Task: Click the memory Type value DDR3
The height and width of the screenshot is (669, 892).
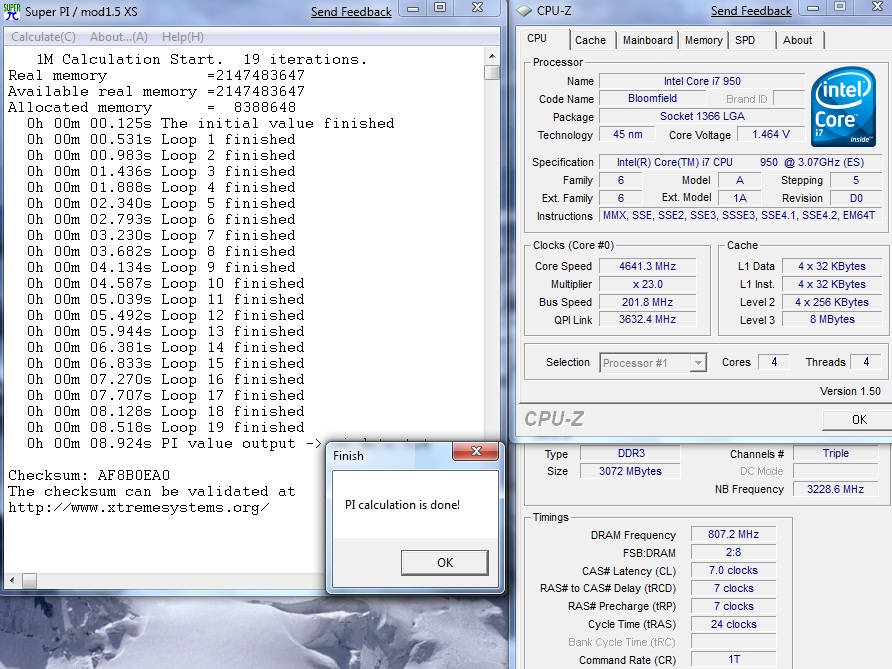Action: tap(631, 453)
